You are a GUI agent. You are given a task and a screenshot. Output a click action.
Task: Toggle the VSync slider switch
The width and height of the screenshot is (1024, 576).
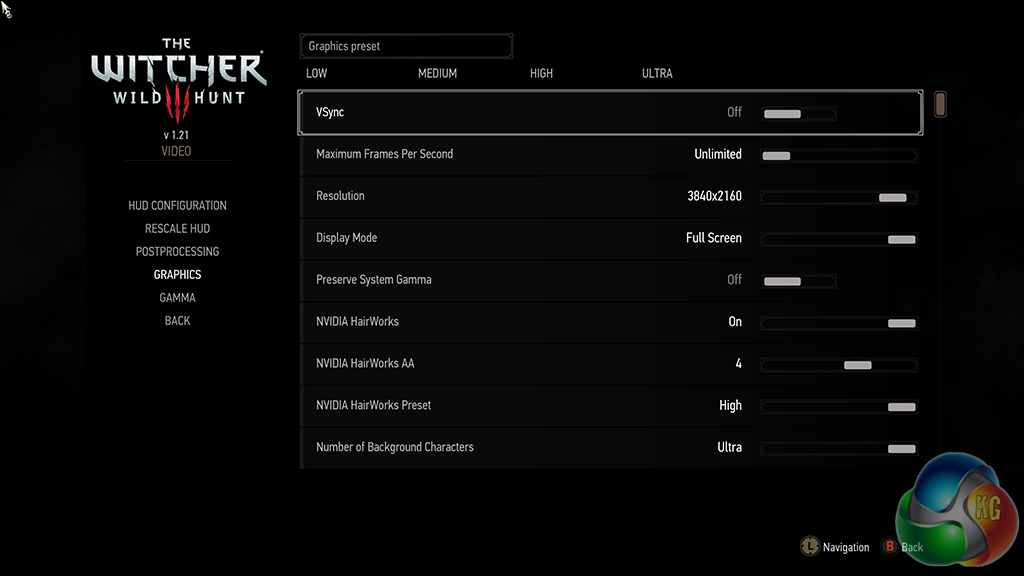click(x=799, y=114)
